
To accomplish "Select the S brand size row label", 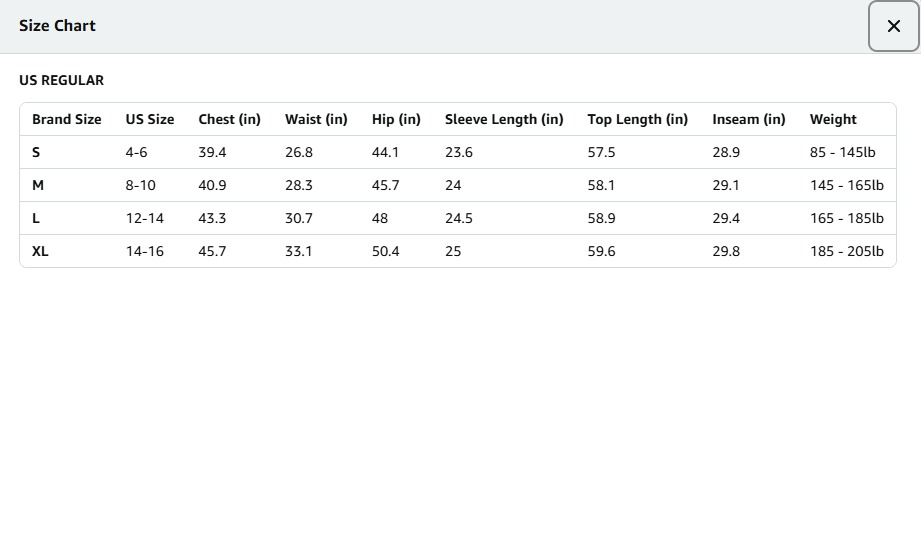I will [x=36, y=152].
